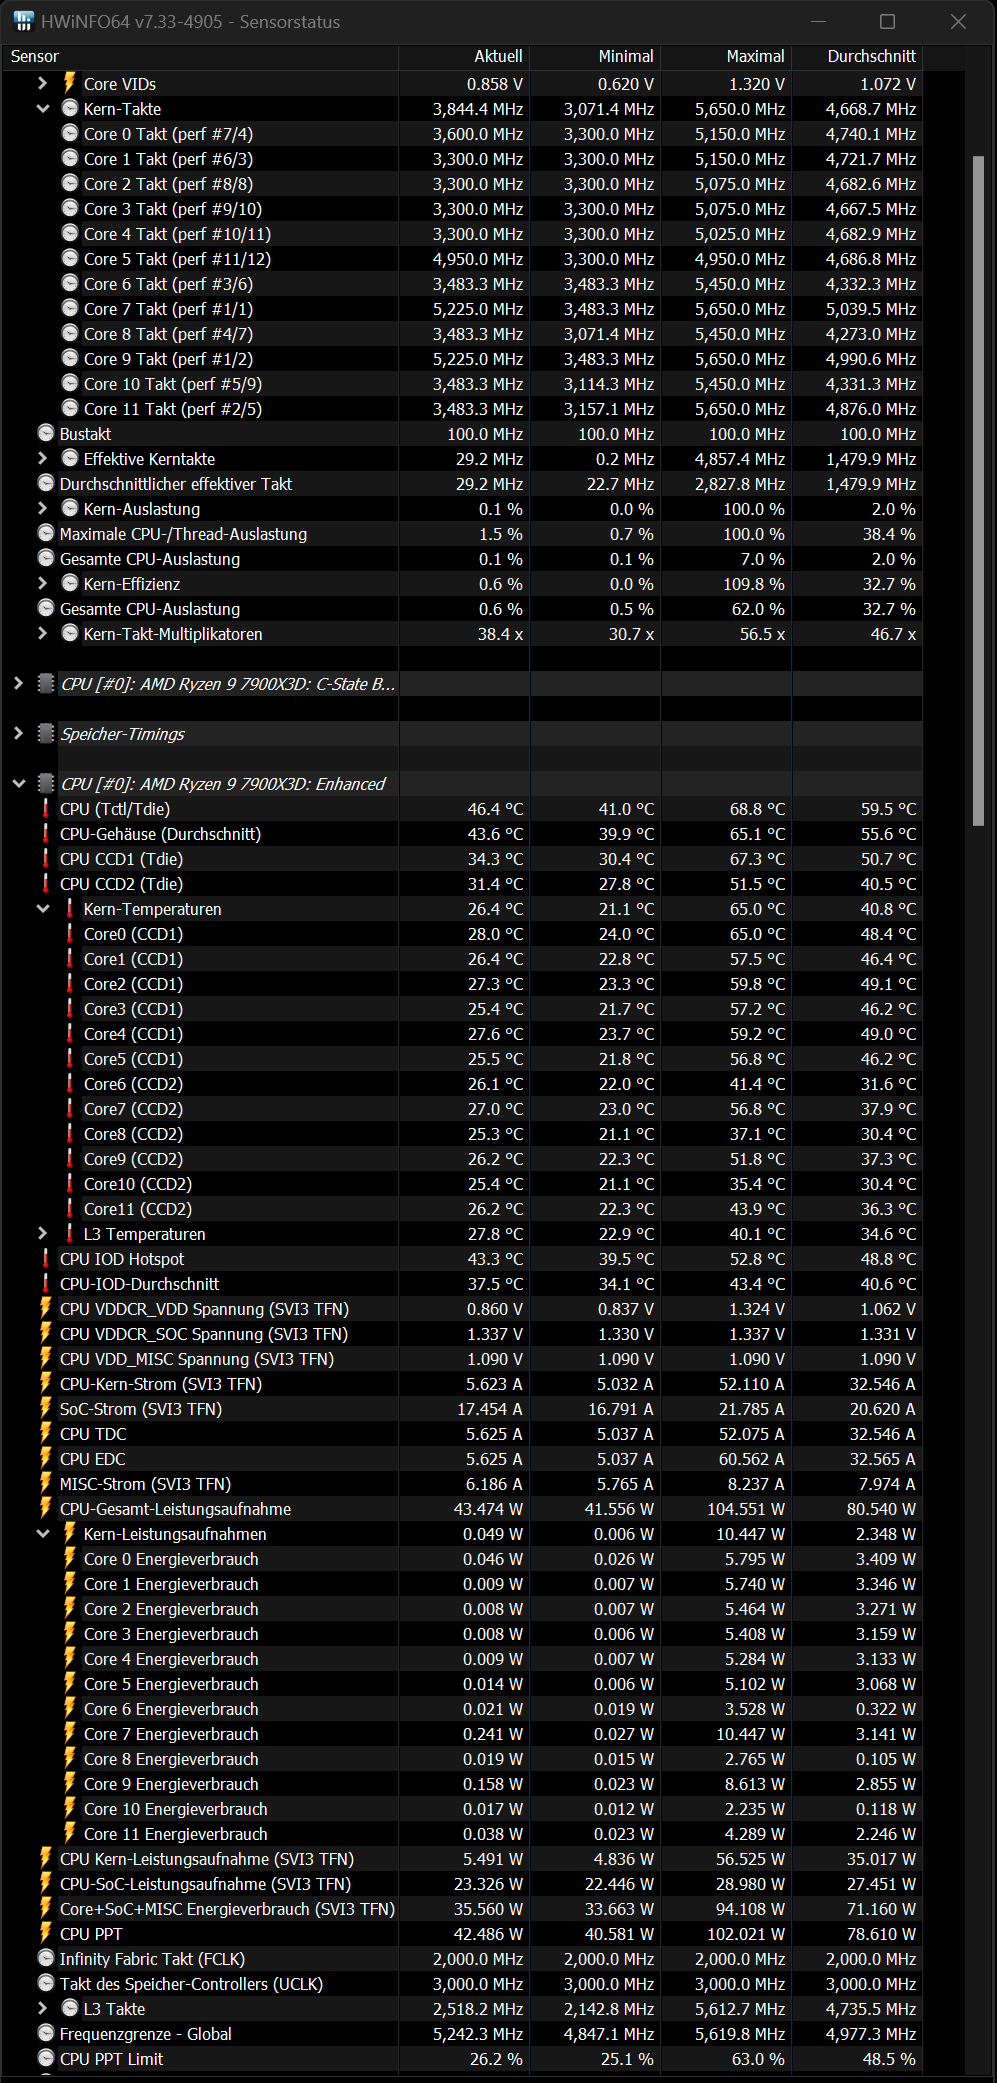Expand Kern-Takt-Multiplikatoren

(x=43, y=633)
